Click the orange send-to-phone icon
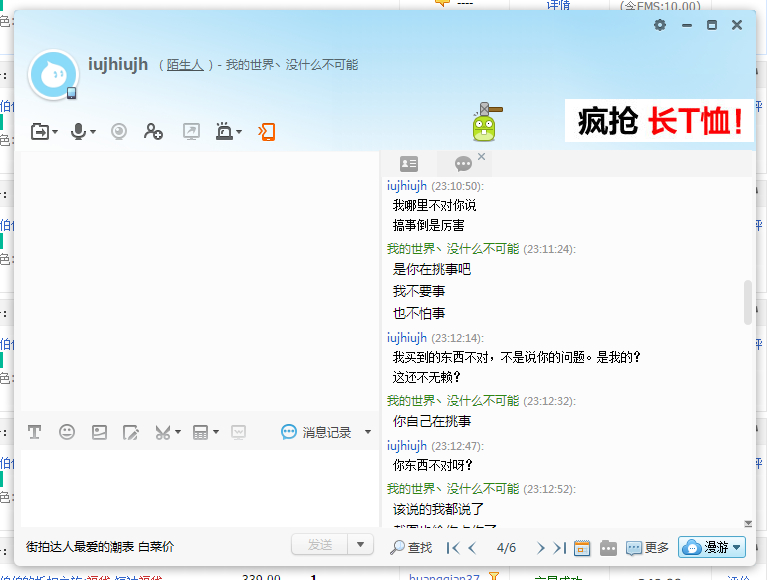The height and width of the screenshot is (580, 770). click(267, 132)
